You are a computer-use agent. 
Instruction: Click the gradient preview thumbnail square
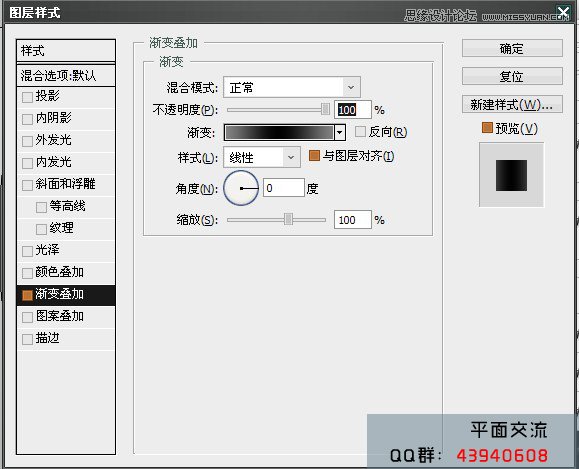[x=511, y=175]
